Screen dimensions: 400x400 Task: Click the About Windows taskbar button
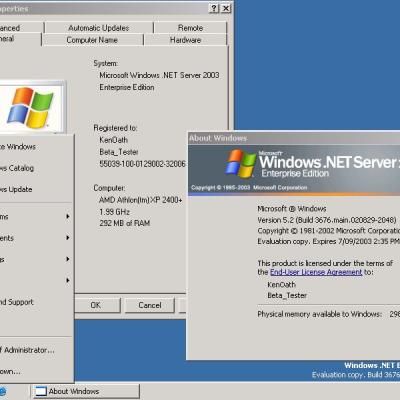86,391
